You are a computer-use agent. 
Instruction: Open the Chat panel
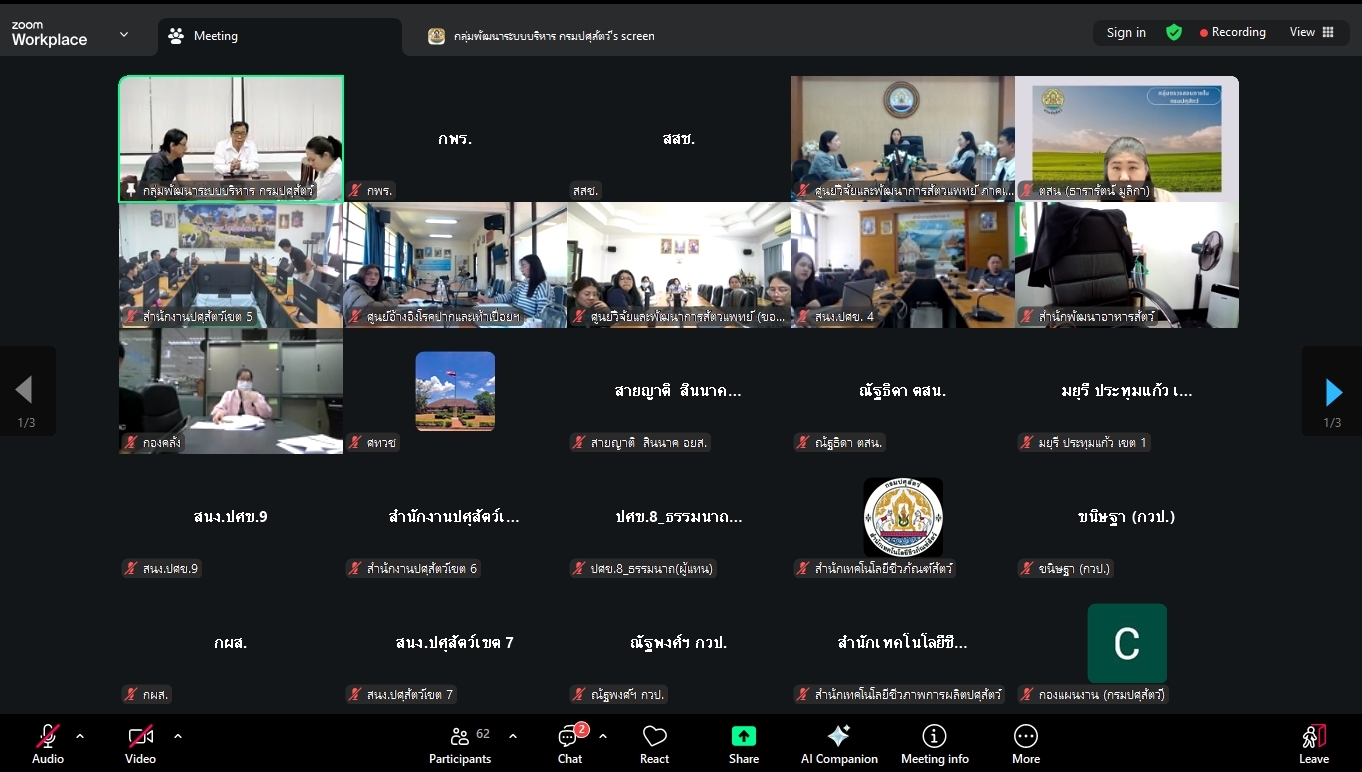(570, 744)
